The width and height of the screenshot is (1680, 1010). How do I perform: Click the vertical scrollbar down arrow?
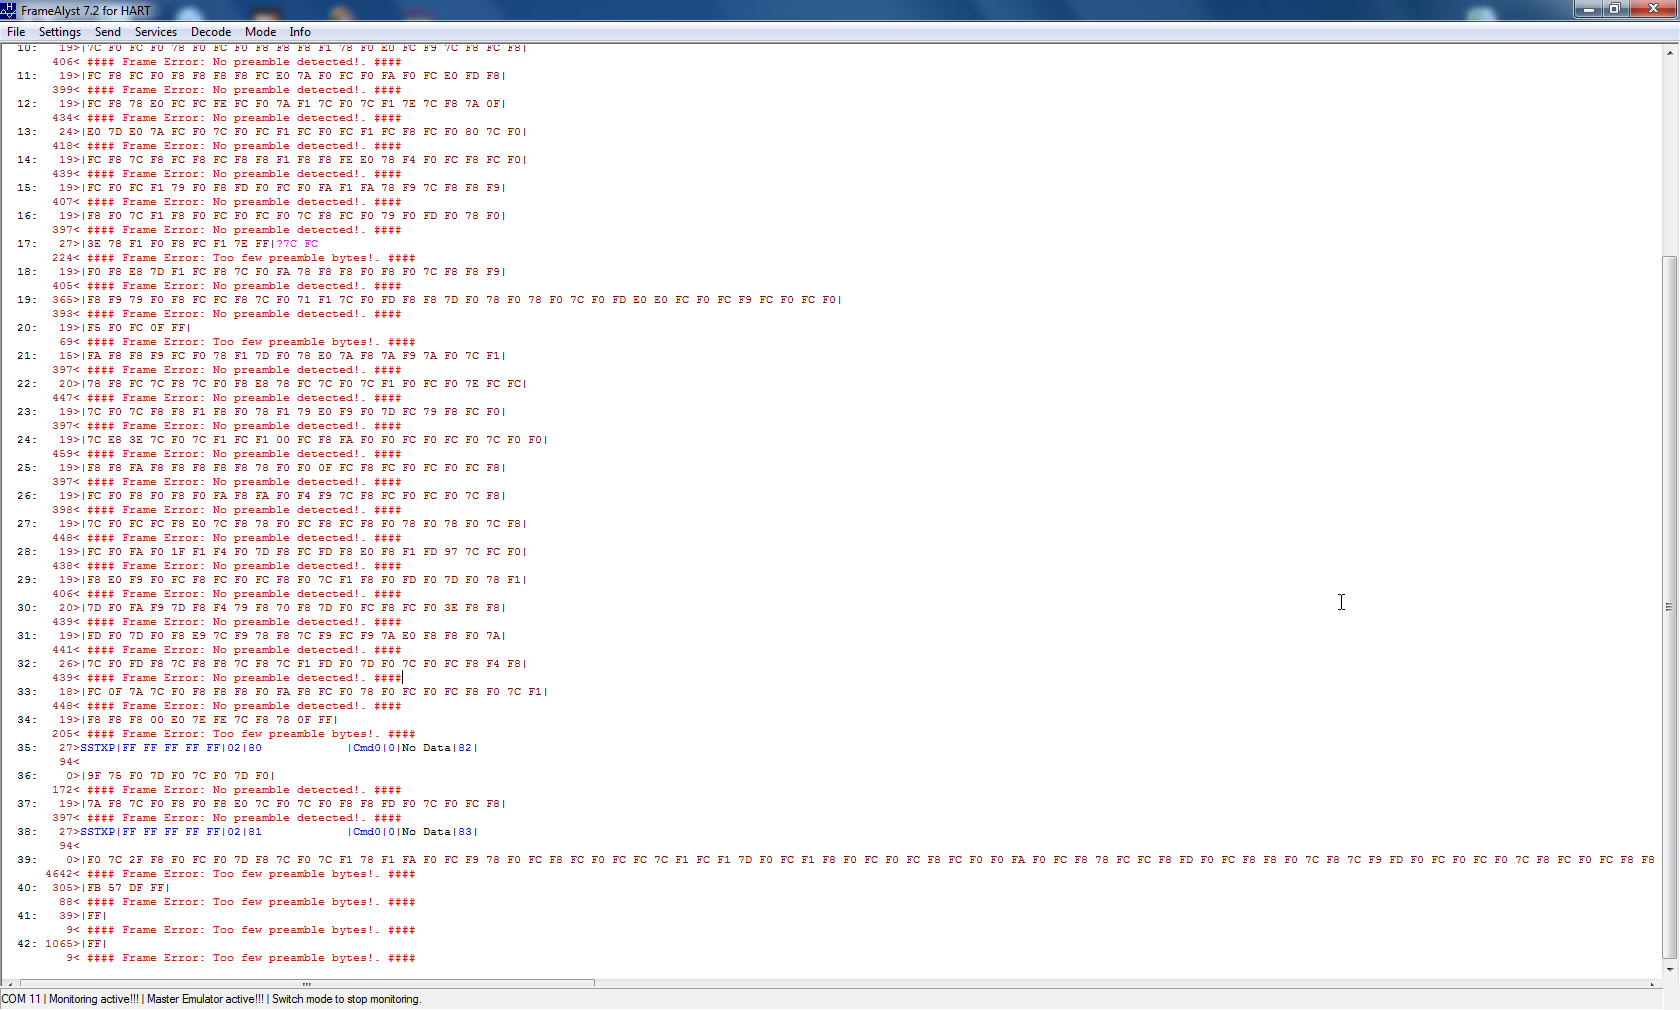point(1669,969)
